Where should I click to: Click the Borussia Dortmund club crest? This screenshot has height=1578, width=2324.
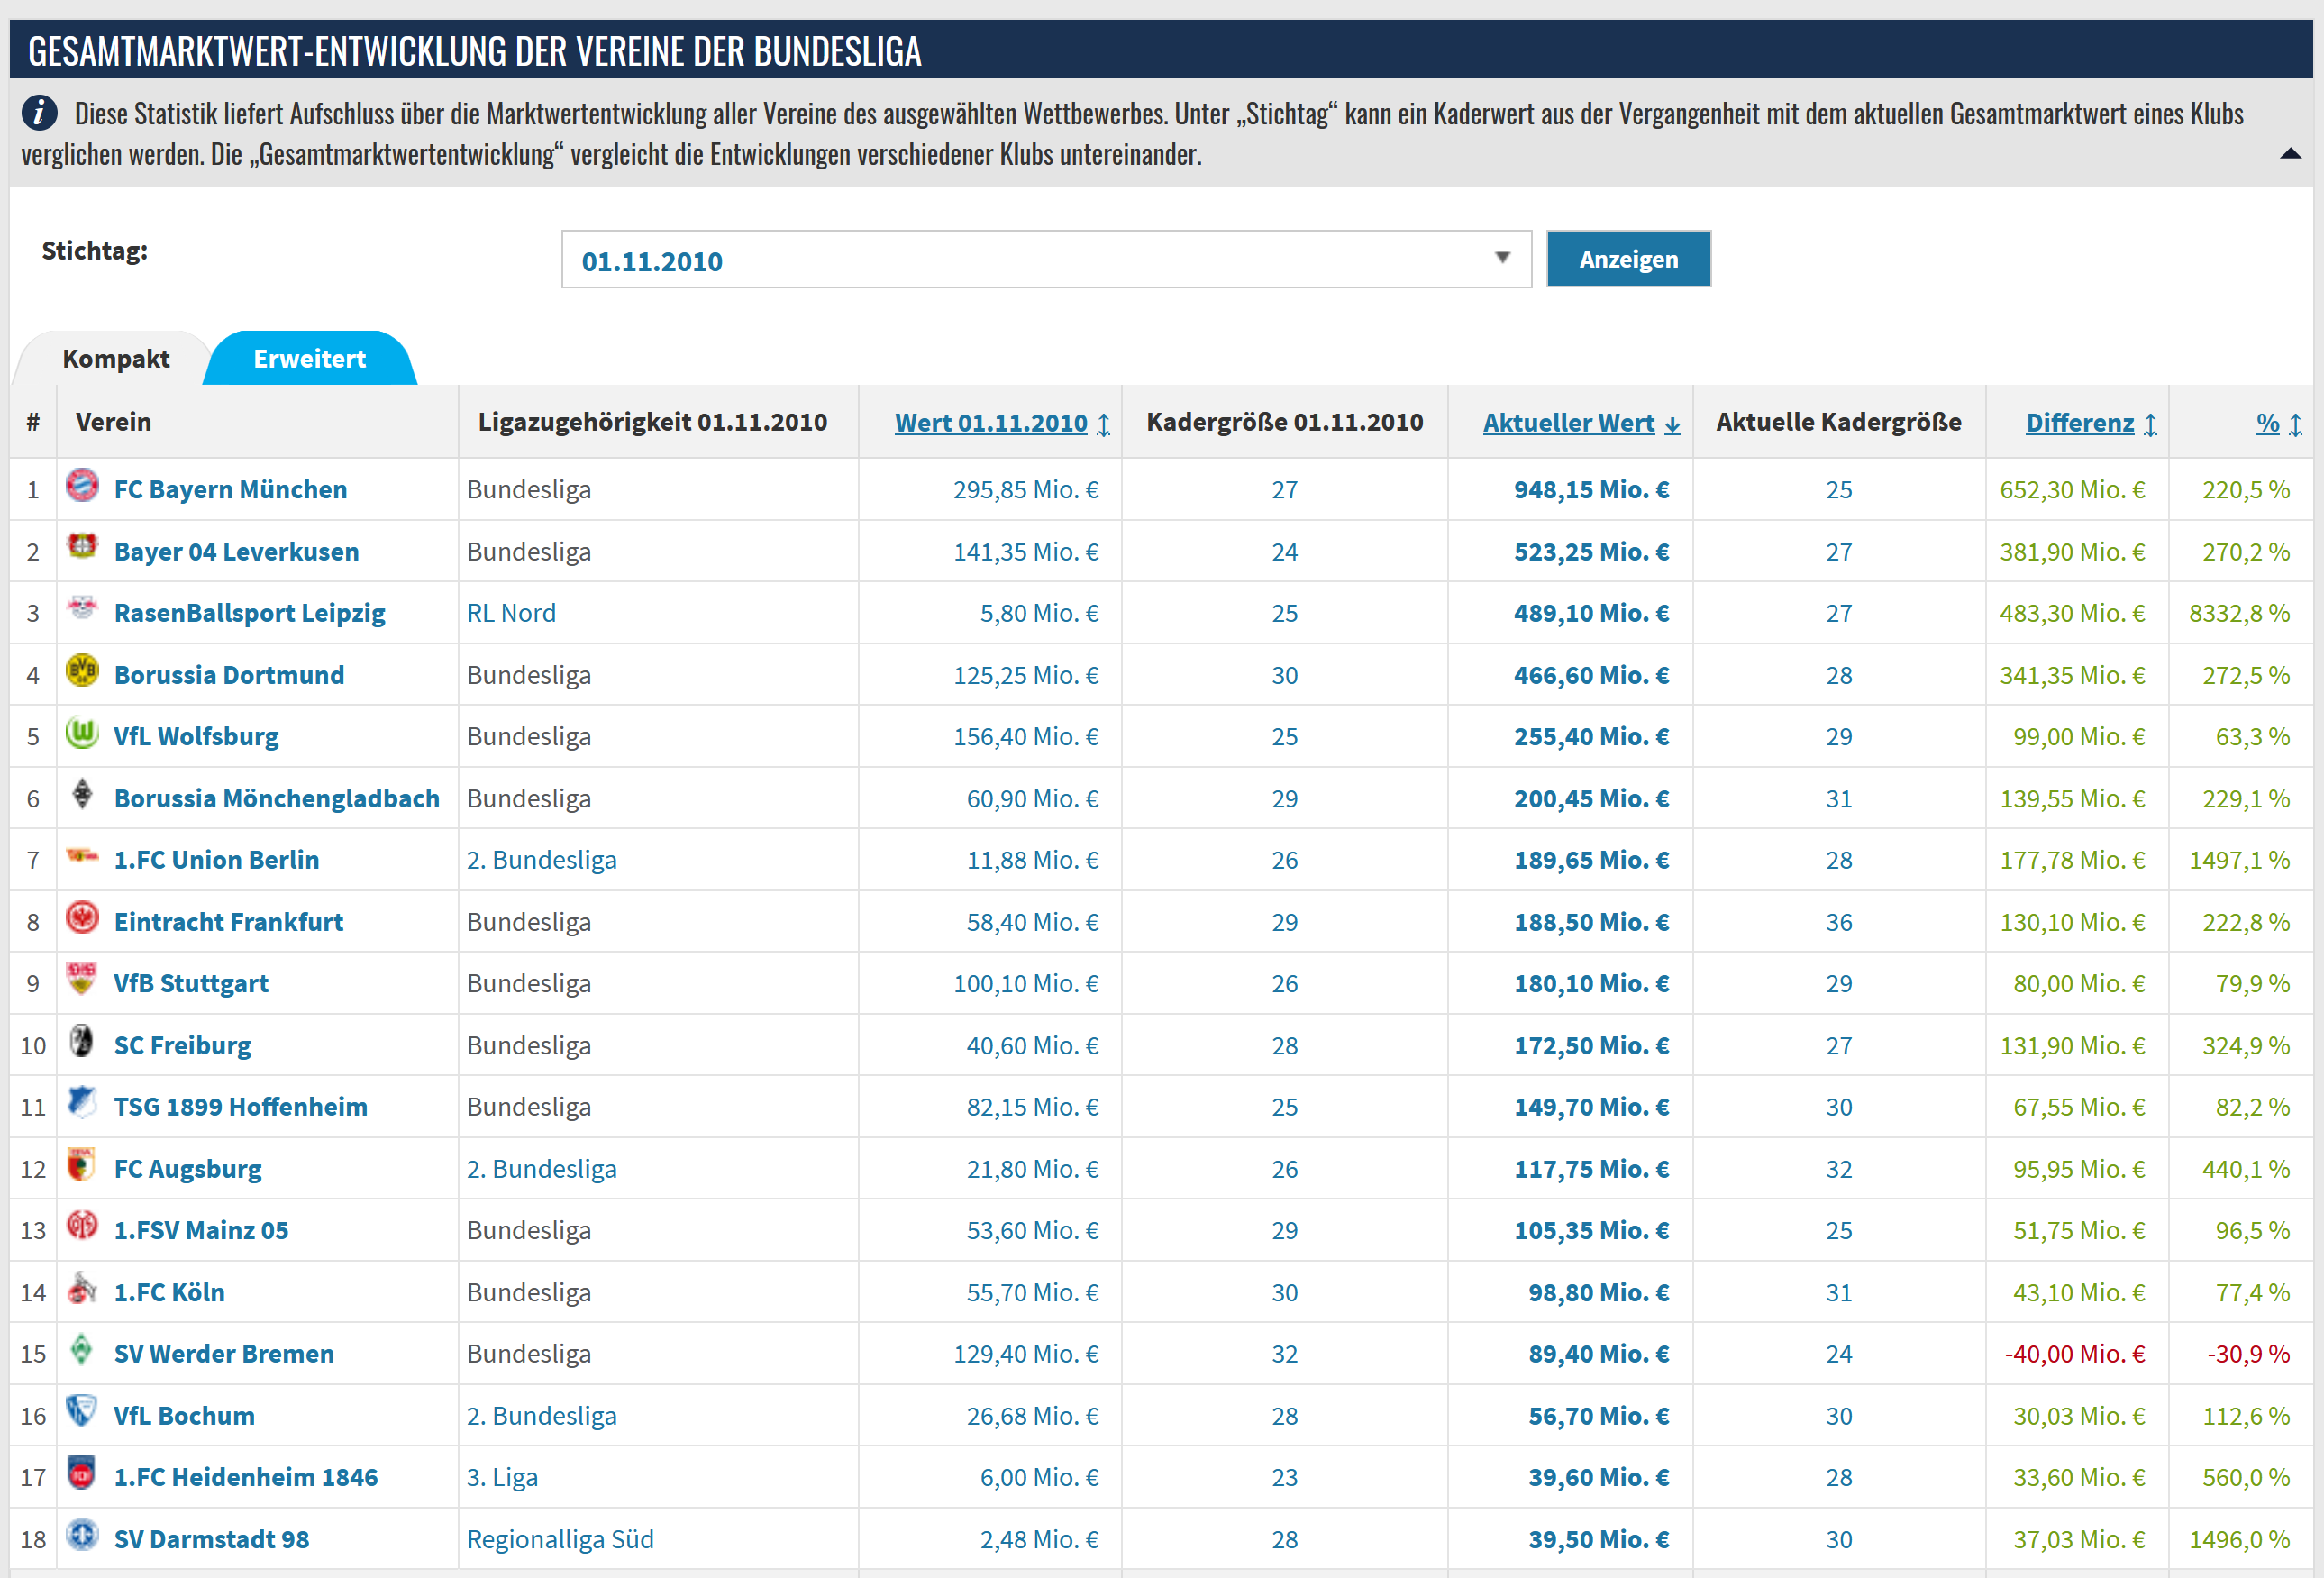[82, 670]
